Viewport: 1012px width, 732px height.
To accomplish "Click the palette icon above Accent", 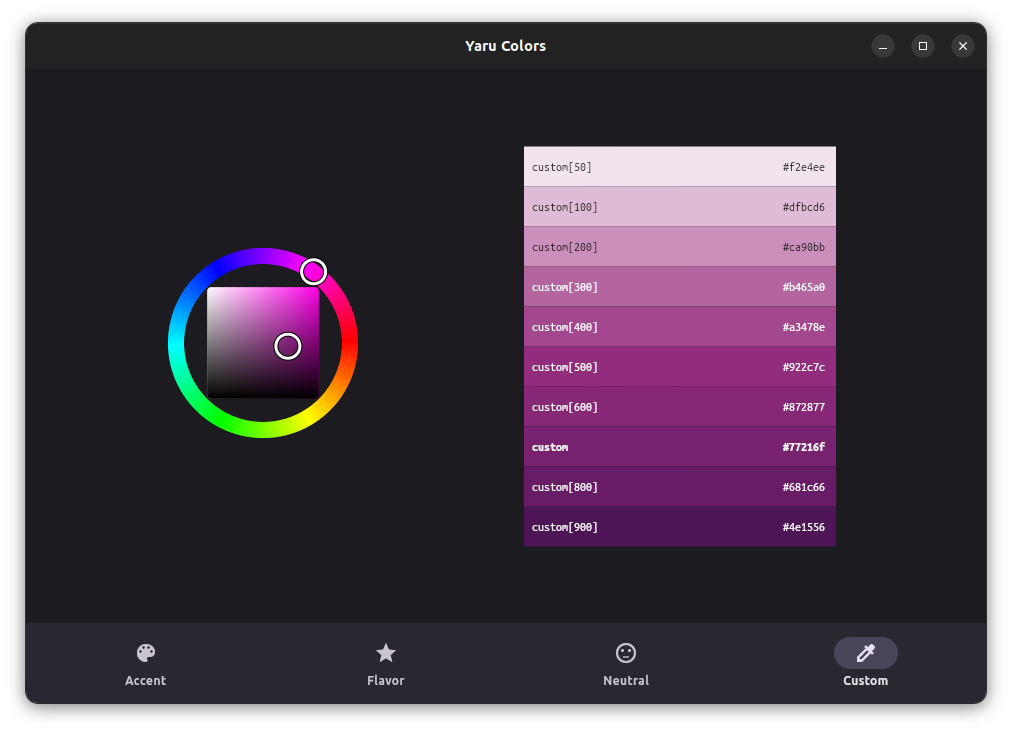I will pyautogui.click(x=146, y=653).
